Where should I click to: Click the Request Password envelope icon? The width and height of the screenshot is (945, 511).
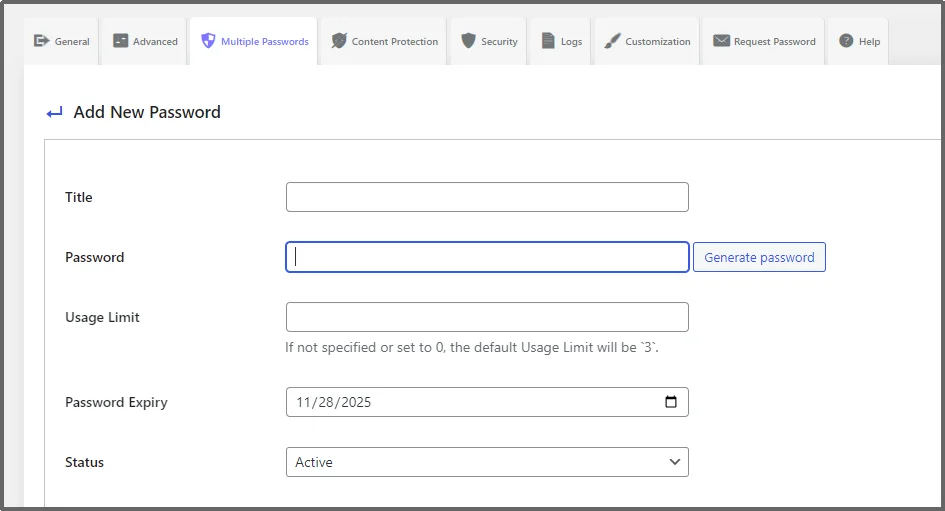point(721,41)
